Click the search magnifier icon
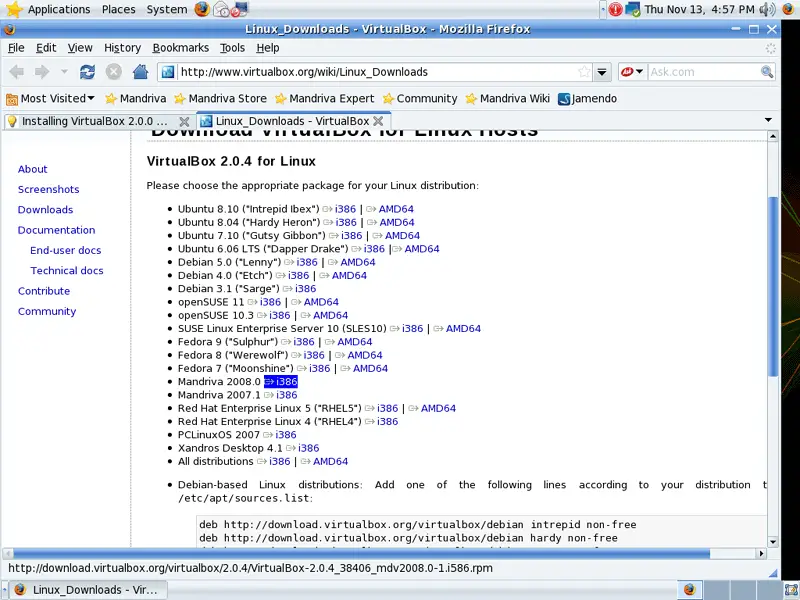The height and width of the screenshot is (600, 800). [x=767, y=72]
